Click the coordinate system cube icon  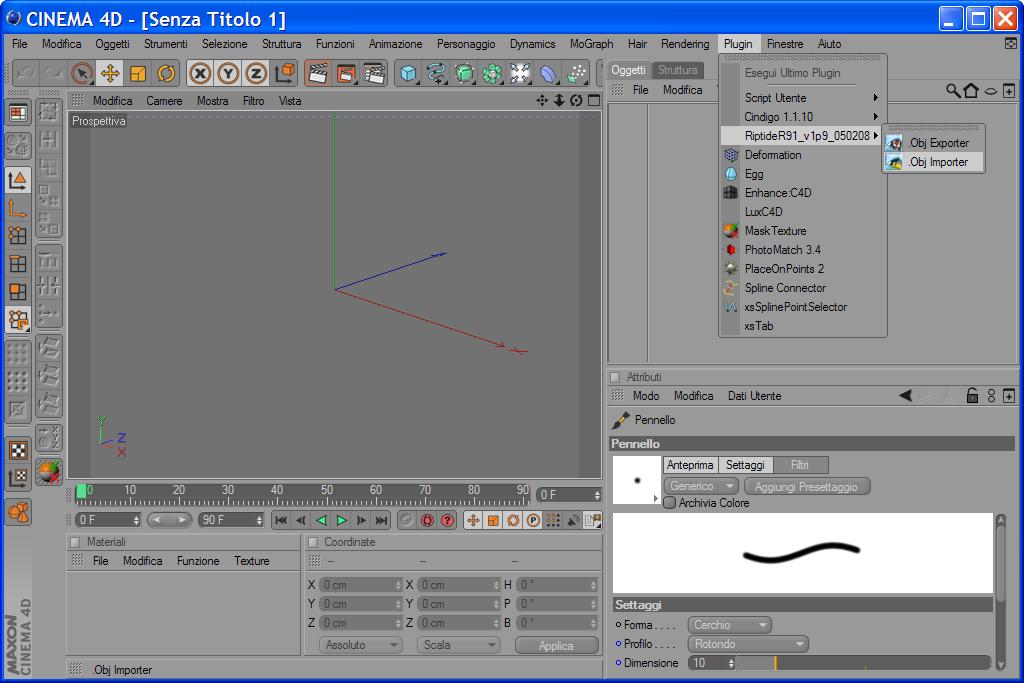pos(285,74)
